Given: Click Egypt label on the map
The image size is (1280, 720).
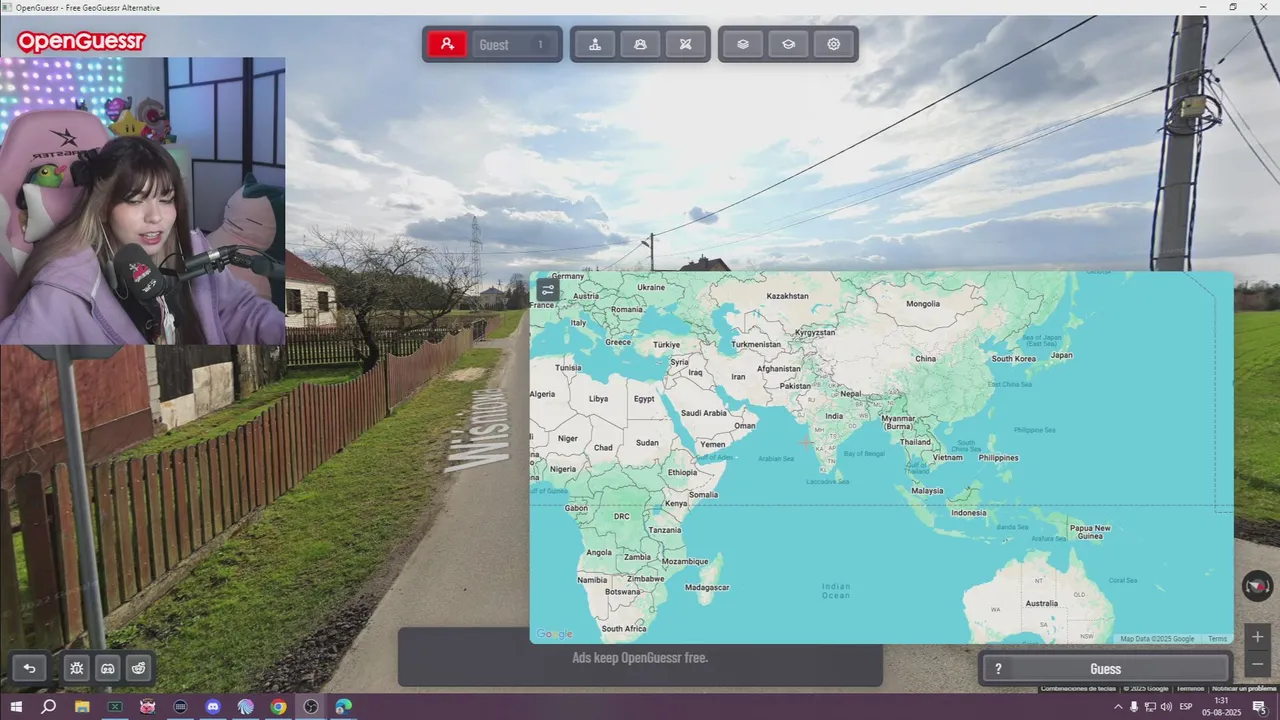Looking at the screenshot, I should (x=644, y=398).
